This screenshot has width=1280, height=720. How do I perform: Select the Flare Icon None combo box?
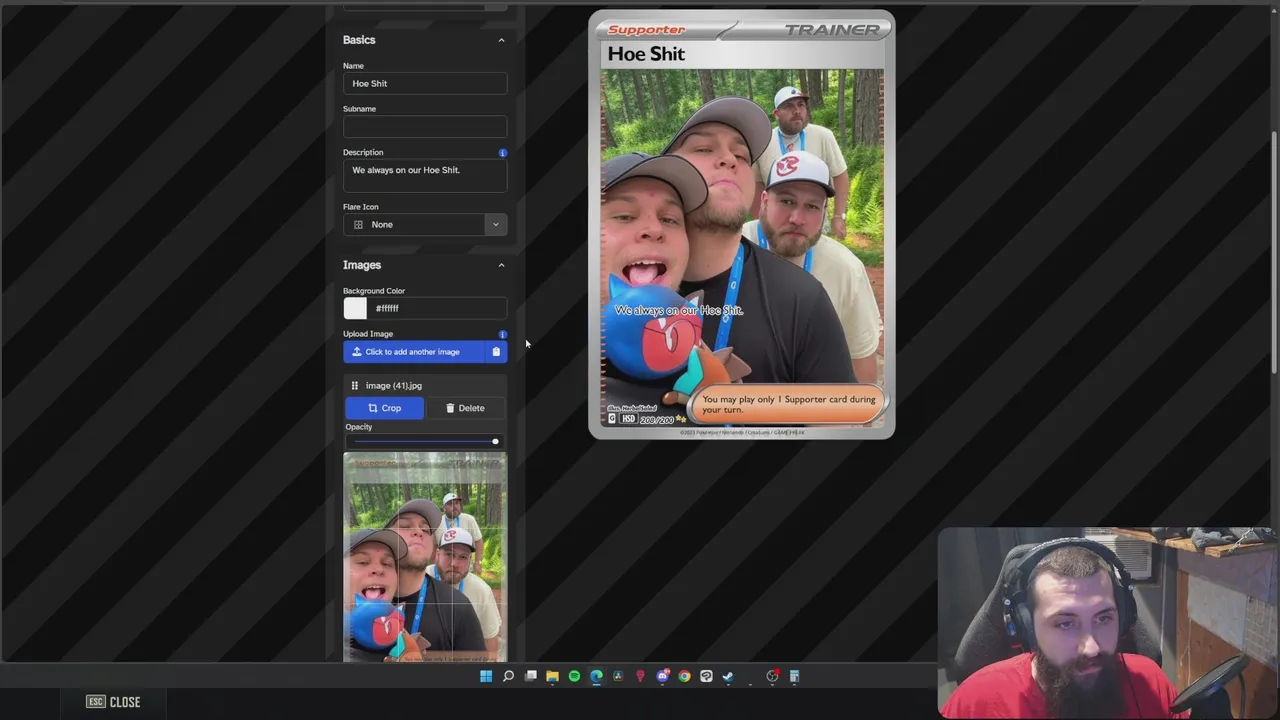(x=425, y=225)
